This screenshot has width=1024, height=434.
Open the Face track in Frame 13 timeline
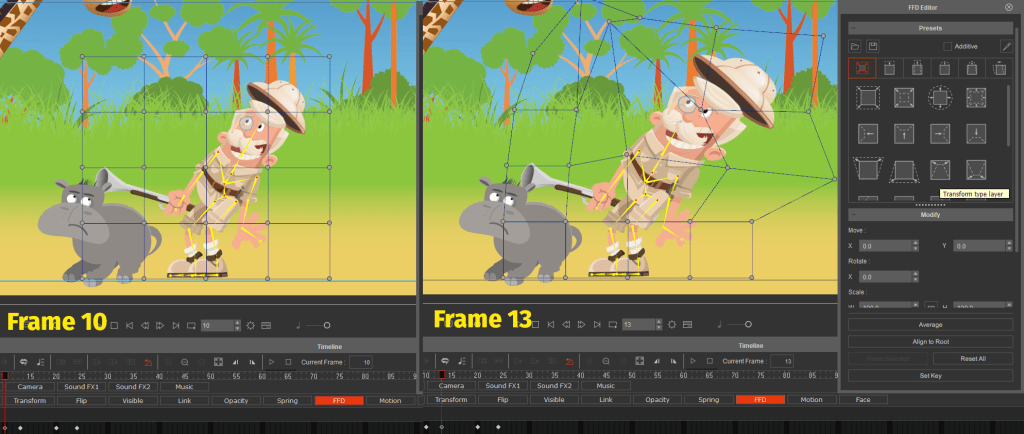pos(863,399)
